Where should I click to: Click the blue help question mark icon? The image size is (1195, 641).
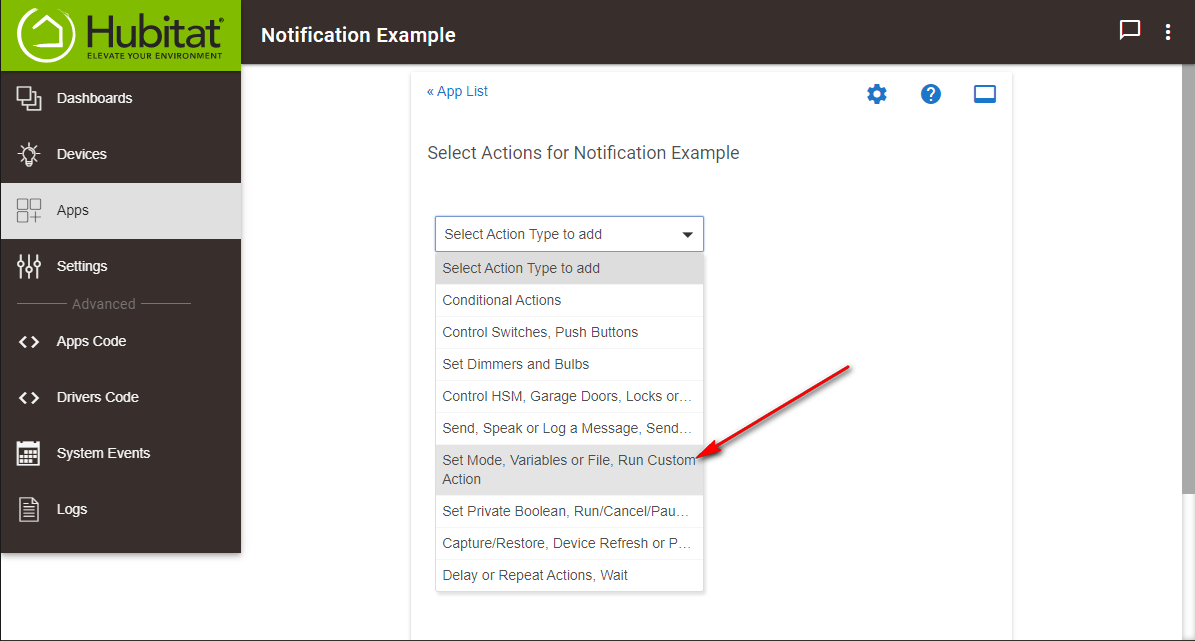(931, 94)
